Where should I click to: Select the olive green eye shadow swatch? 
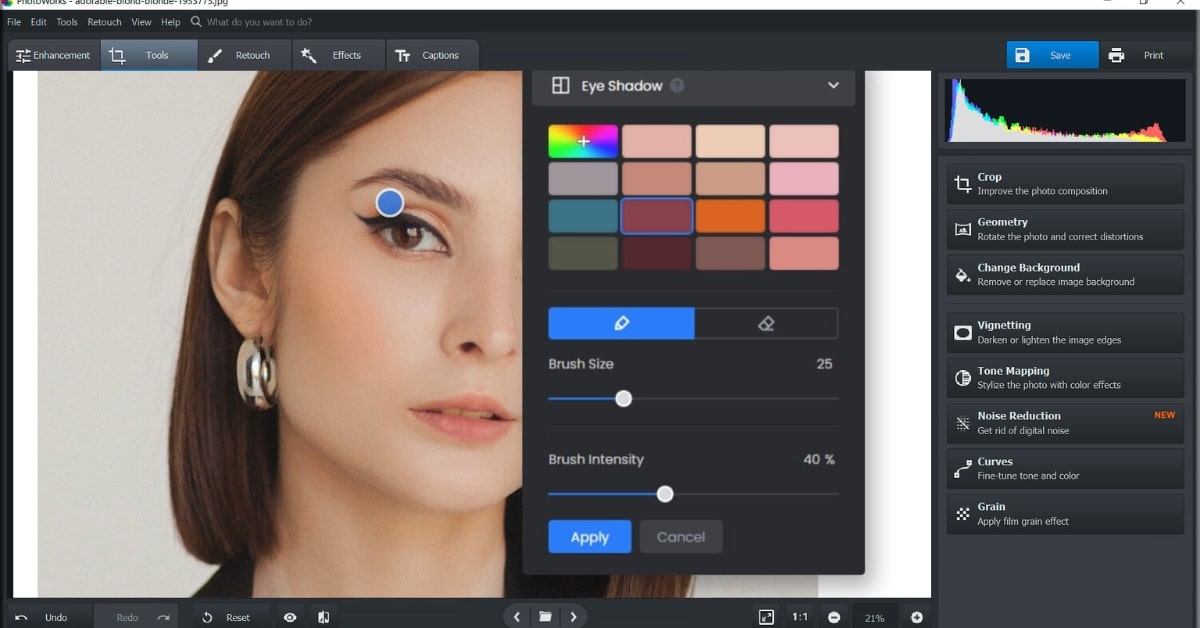coord(583,253)
